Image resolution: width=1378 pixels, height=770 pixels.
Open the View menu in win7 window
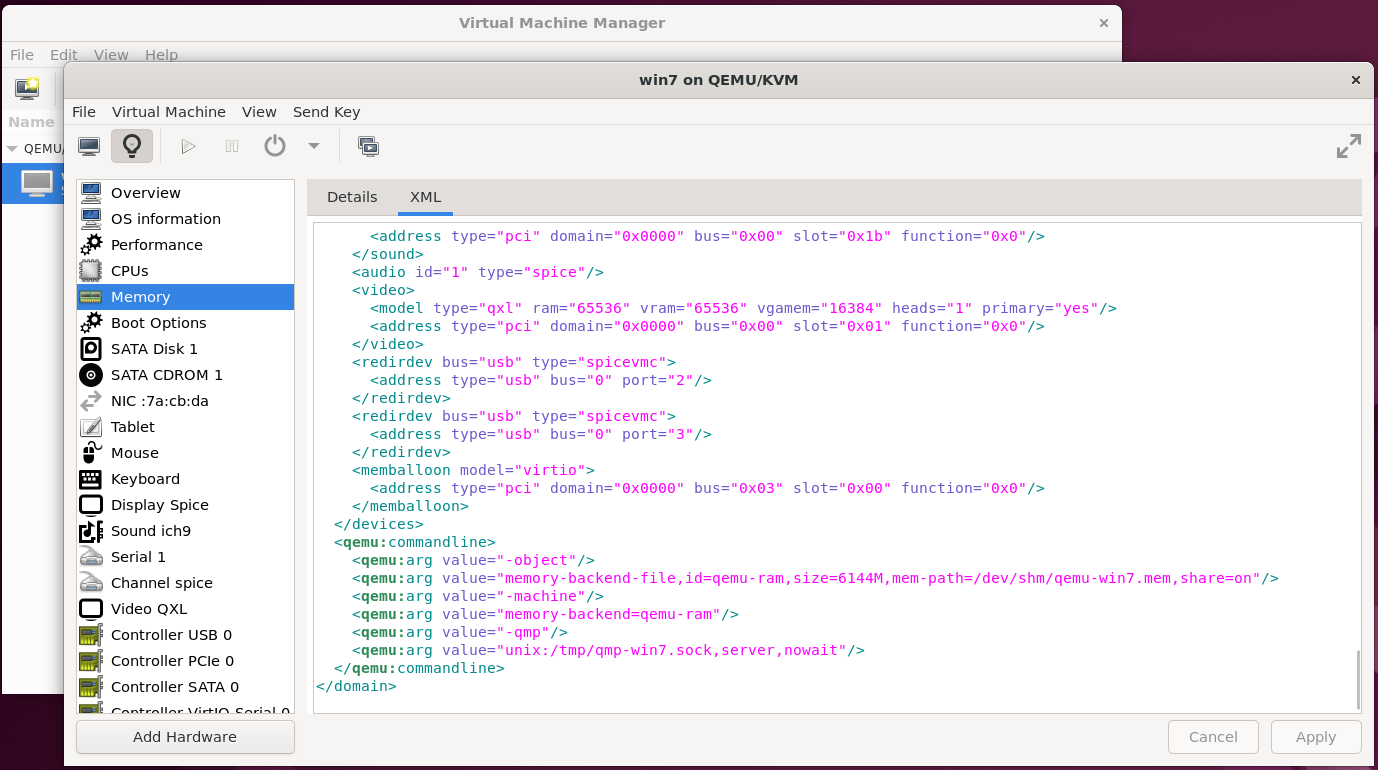pyautogui.click(x=259, y=112)
